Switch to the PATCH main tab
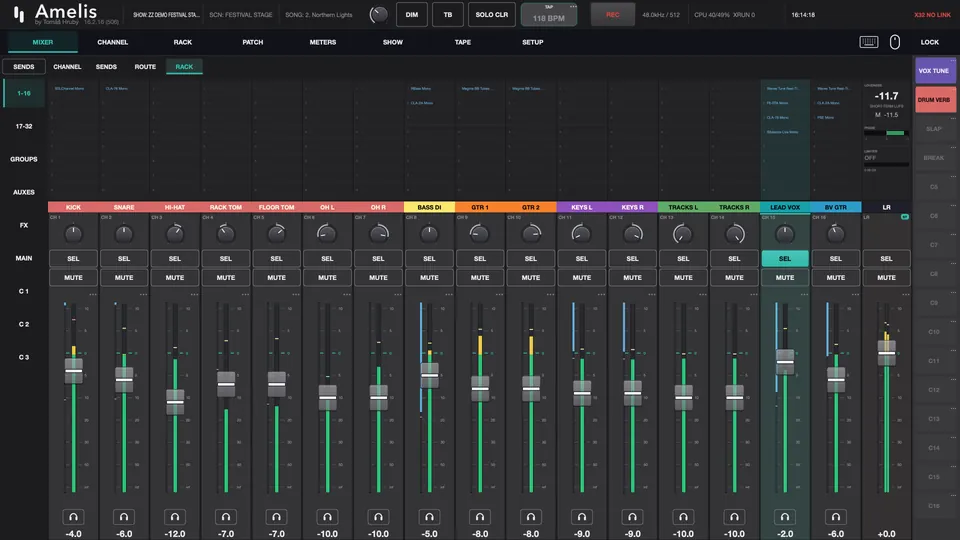Screen dimensions: 960x540 coord(252,42)
